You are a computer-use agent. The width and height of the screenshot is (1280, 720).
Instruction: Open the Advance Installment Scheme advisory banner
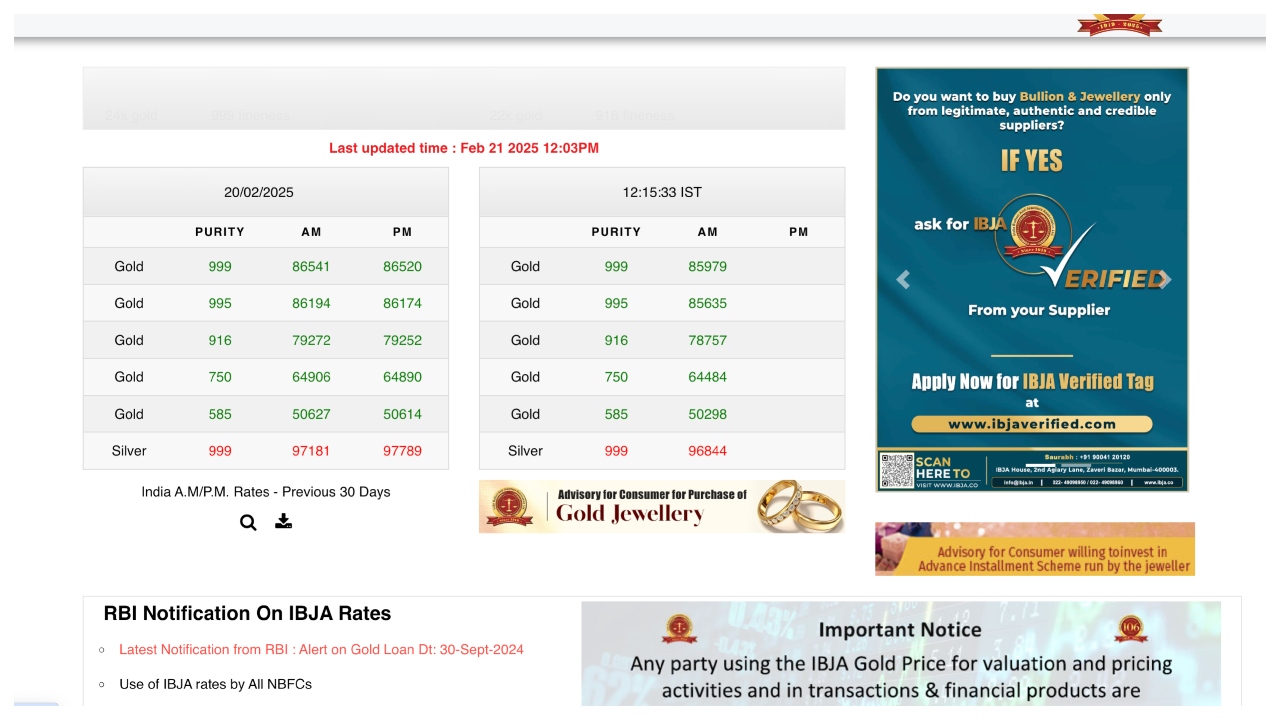tap(1034, 549)
